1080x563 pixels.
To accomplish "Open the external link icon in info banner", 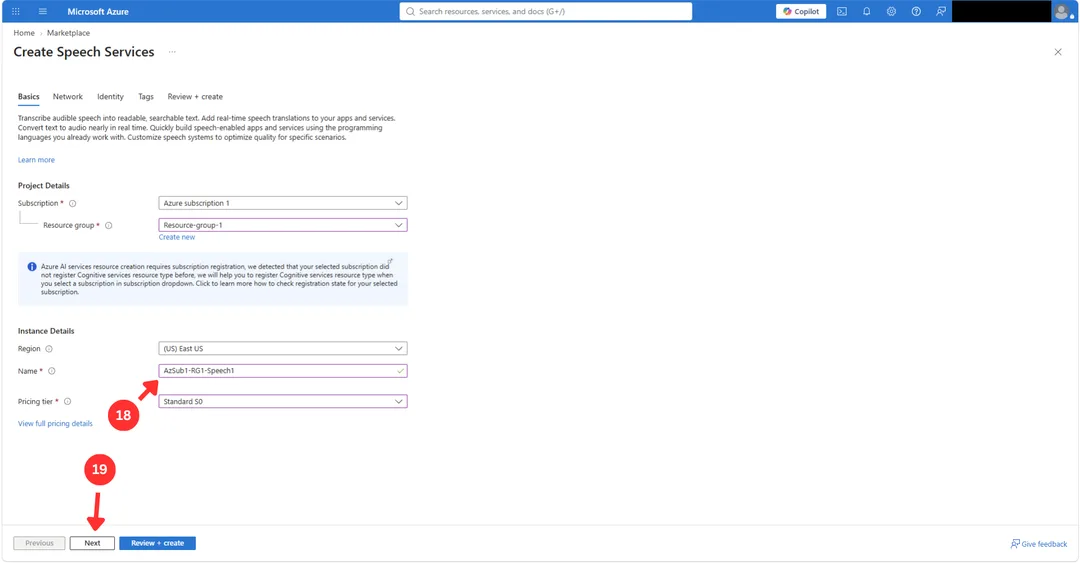I will tap(390, 261).
